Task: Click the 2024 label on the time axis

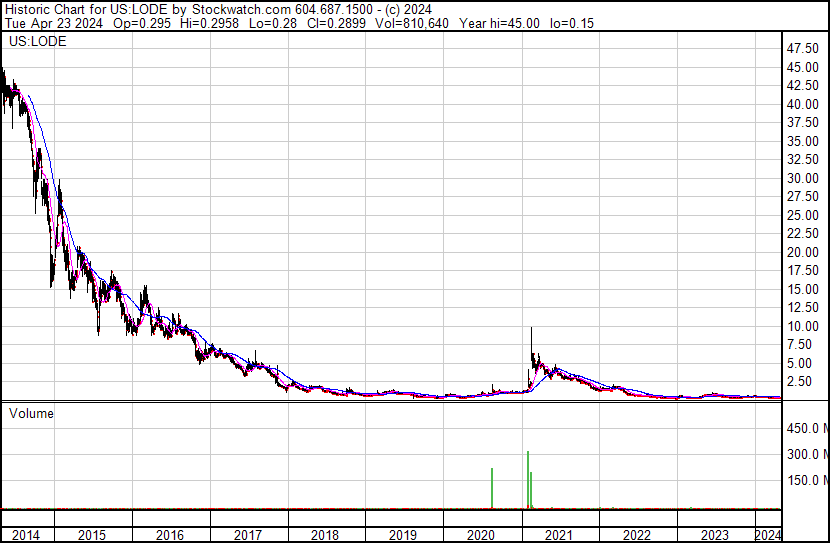Action: [x=767, y=535]
